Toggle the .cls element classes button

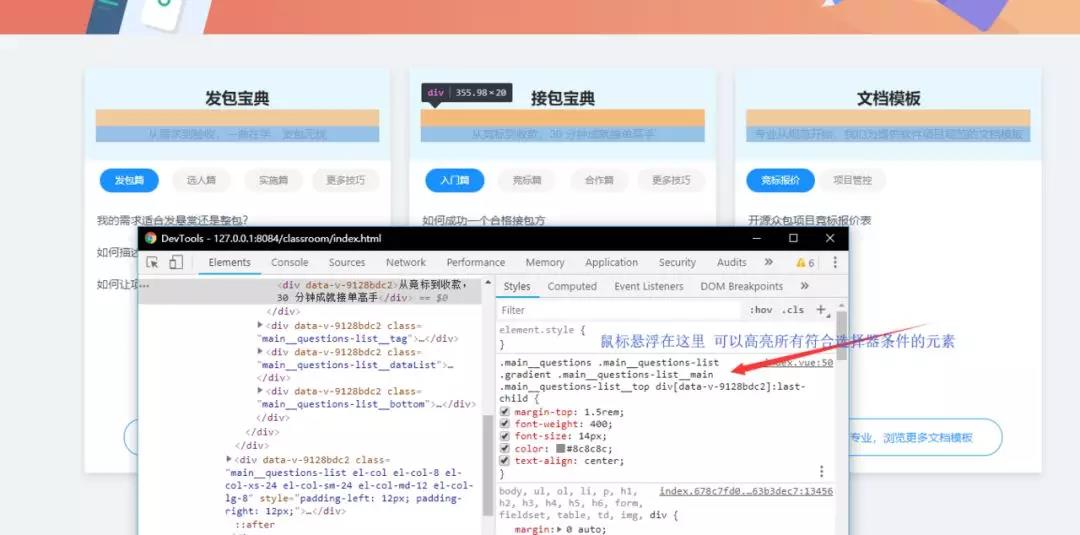(x=793, y=310)
